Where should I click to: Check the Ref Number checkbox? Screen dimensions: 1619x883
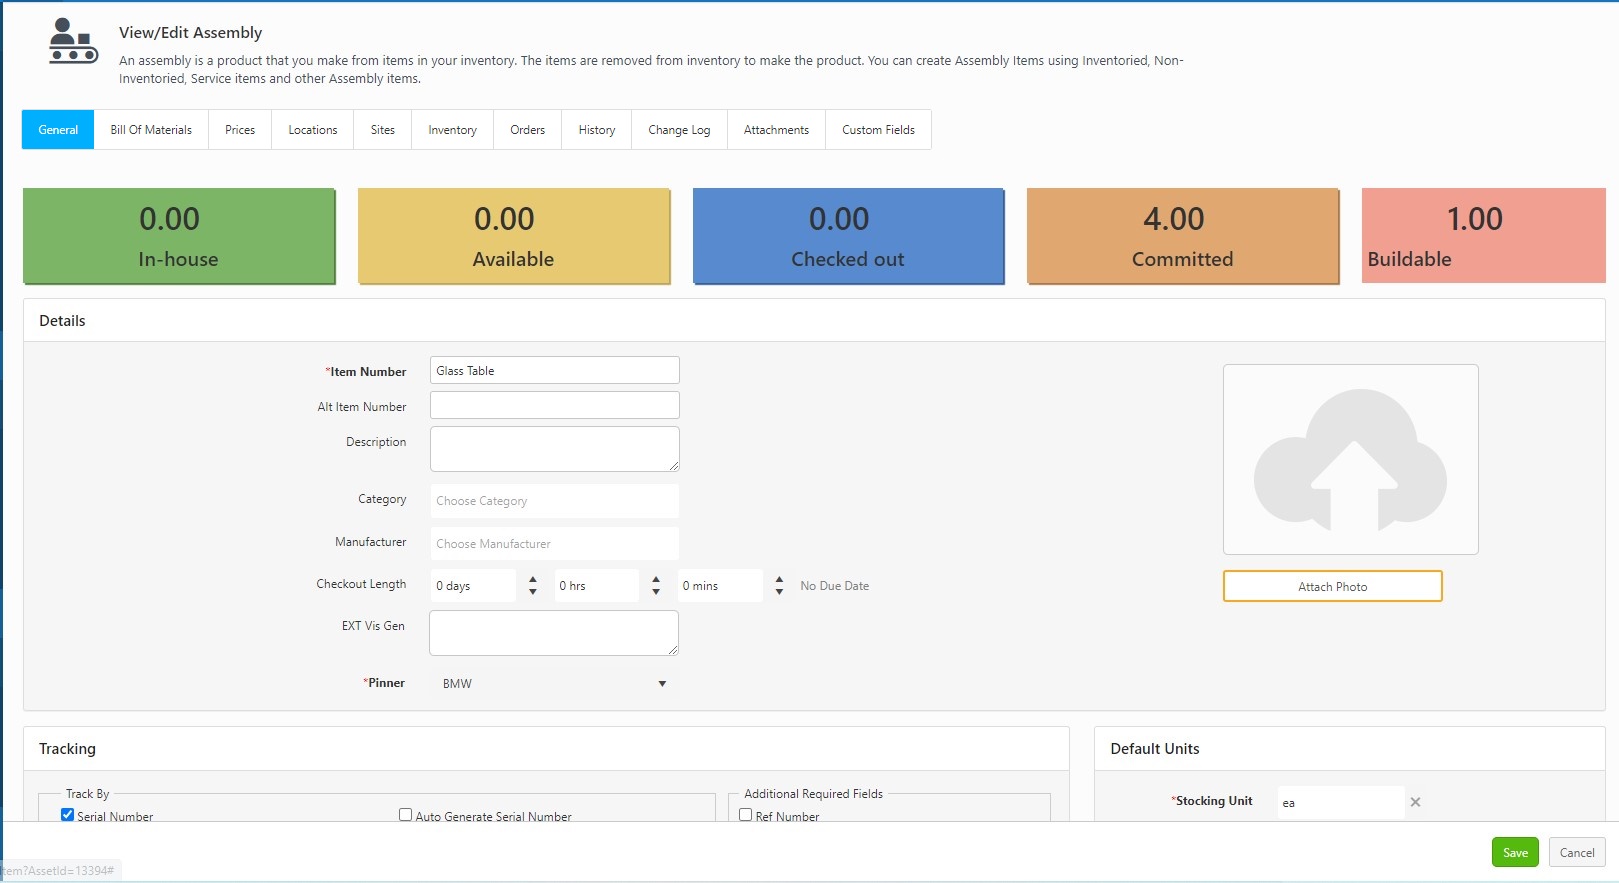tap(745, 815)
